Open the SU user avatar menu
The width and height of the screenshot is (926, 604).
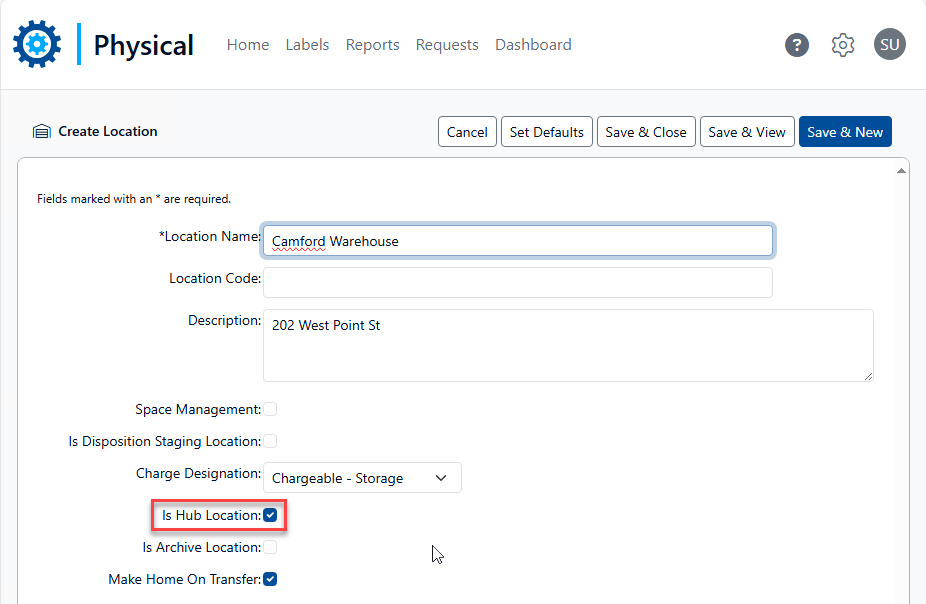[x=889, y=44]
